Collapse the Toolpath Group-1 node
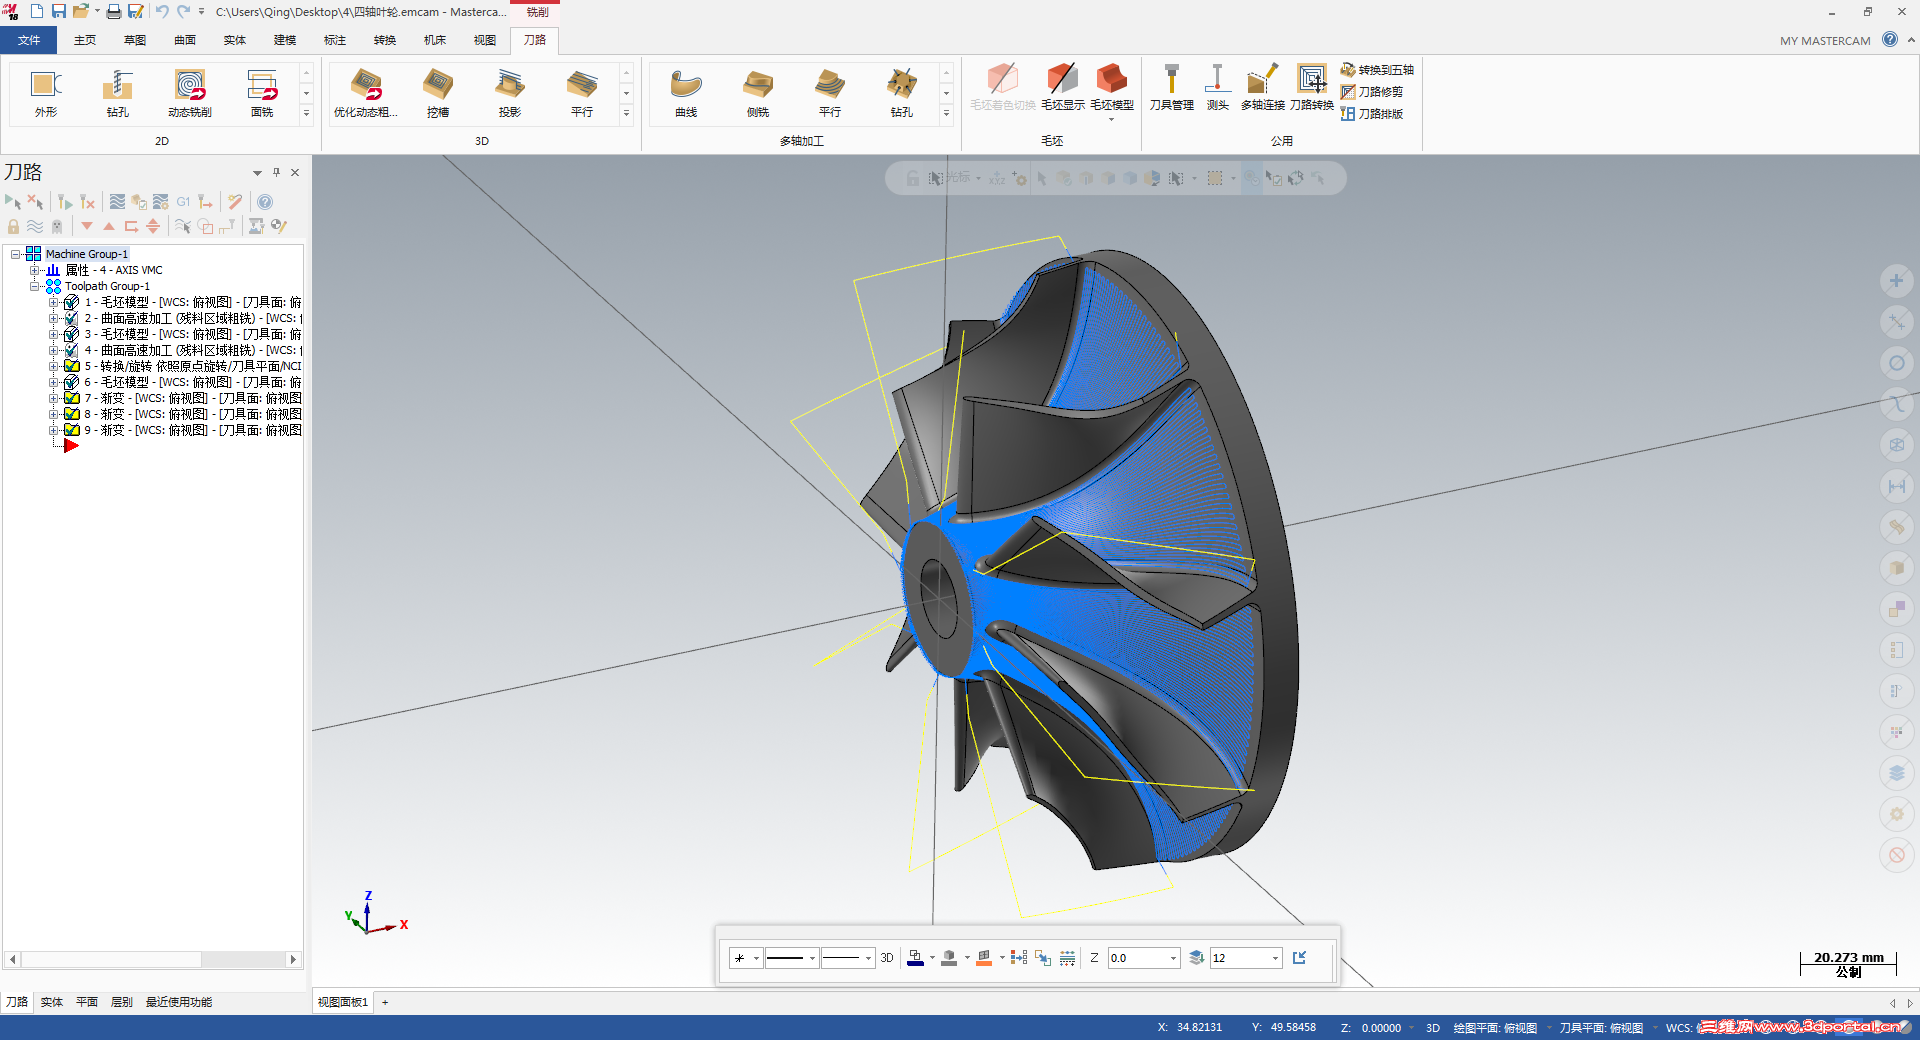The height and width of the screenshot is (1040, 1920). (35, 286)
